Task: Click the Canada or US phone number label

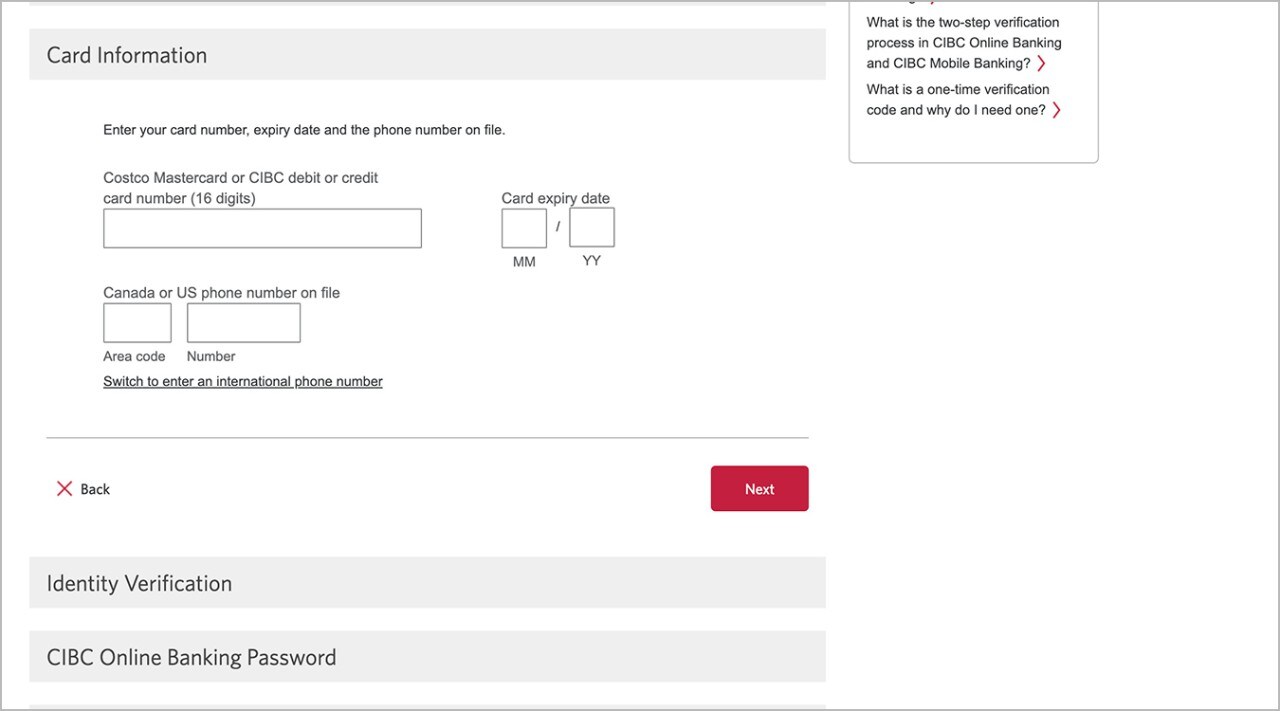Action: [221, 293]
